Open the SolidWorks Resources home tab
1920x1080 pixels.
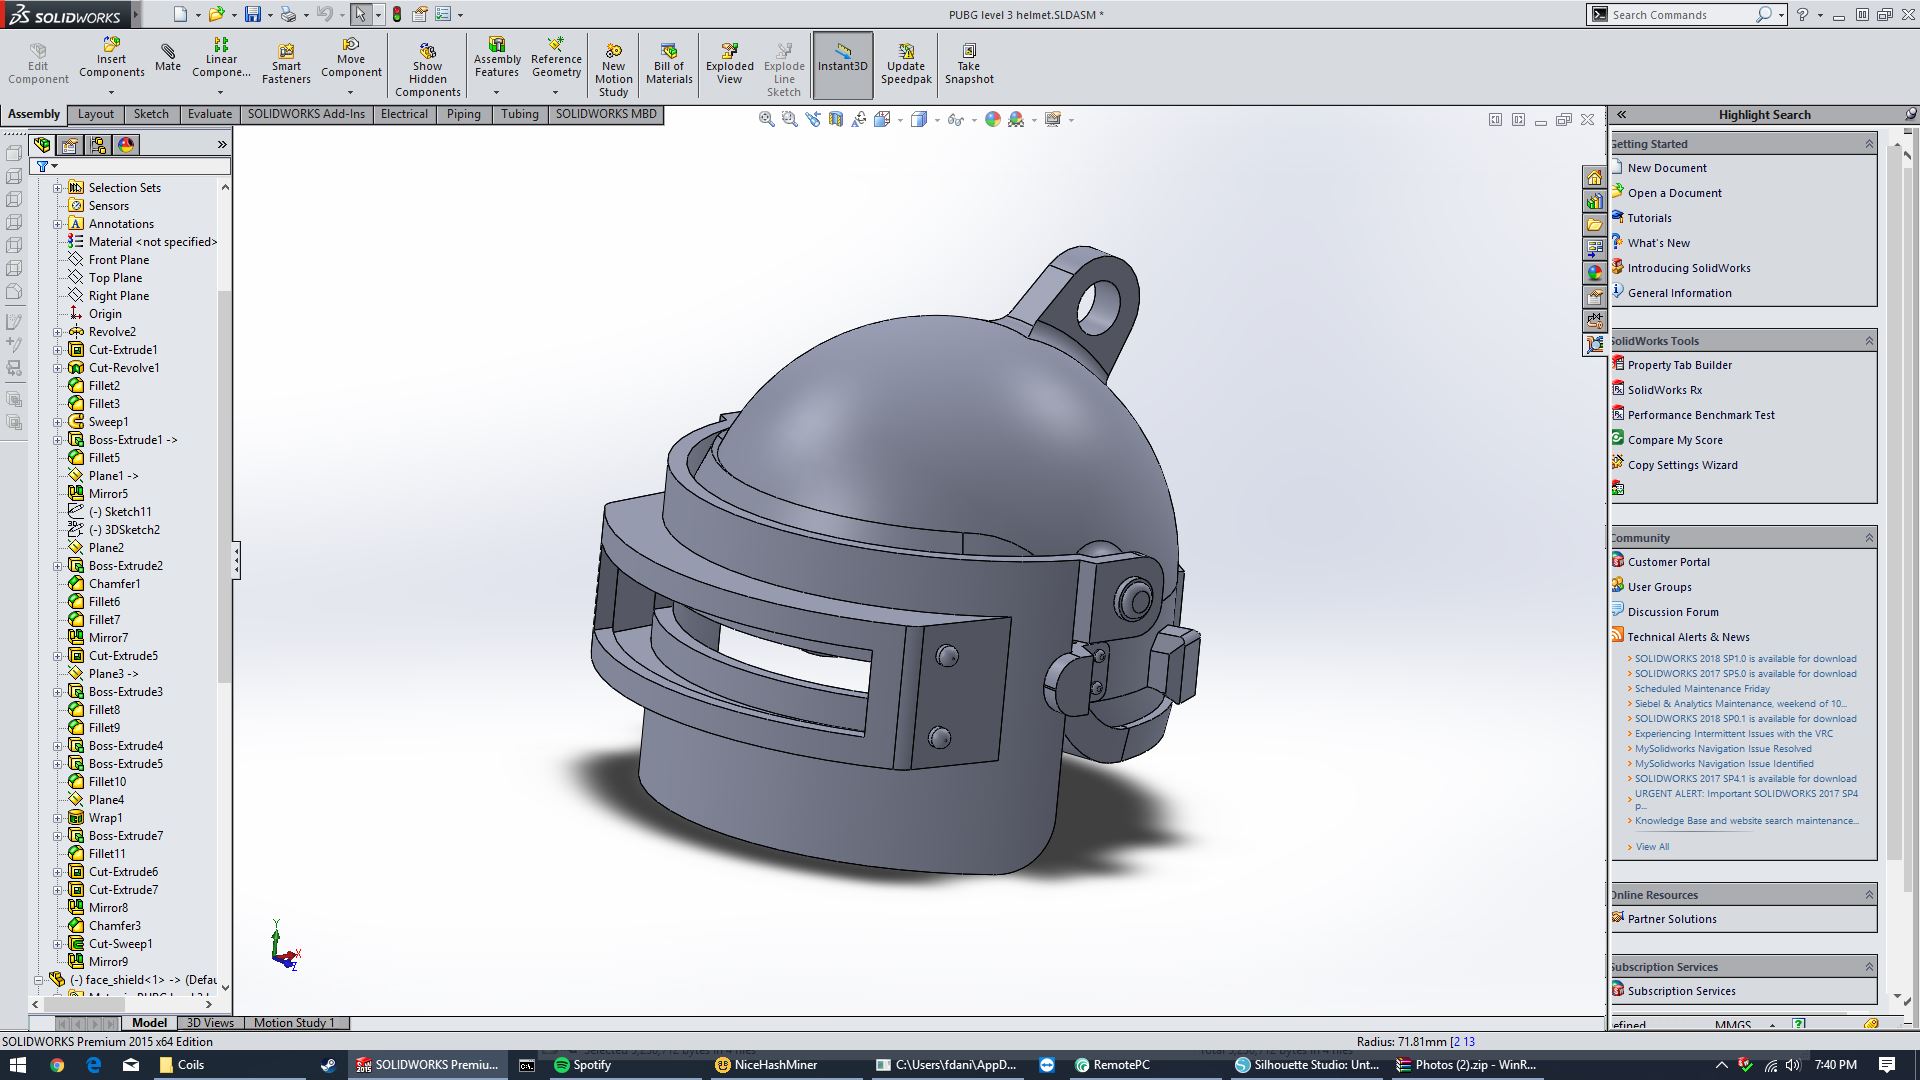(1595, 177)
